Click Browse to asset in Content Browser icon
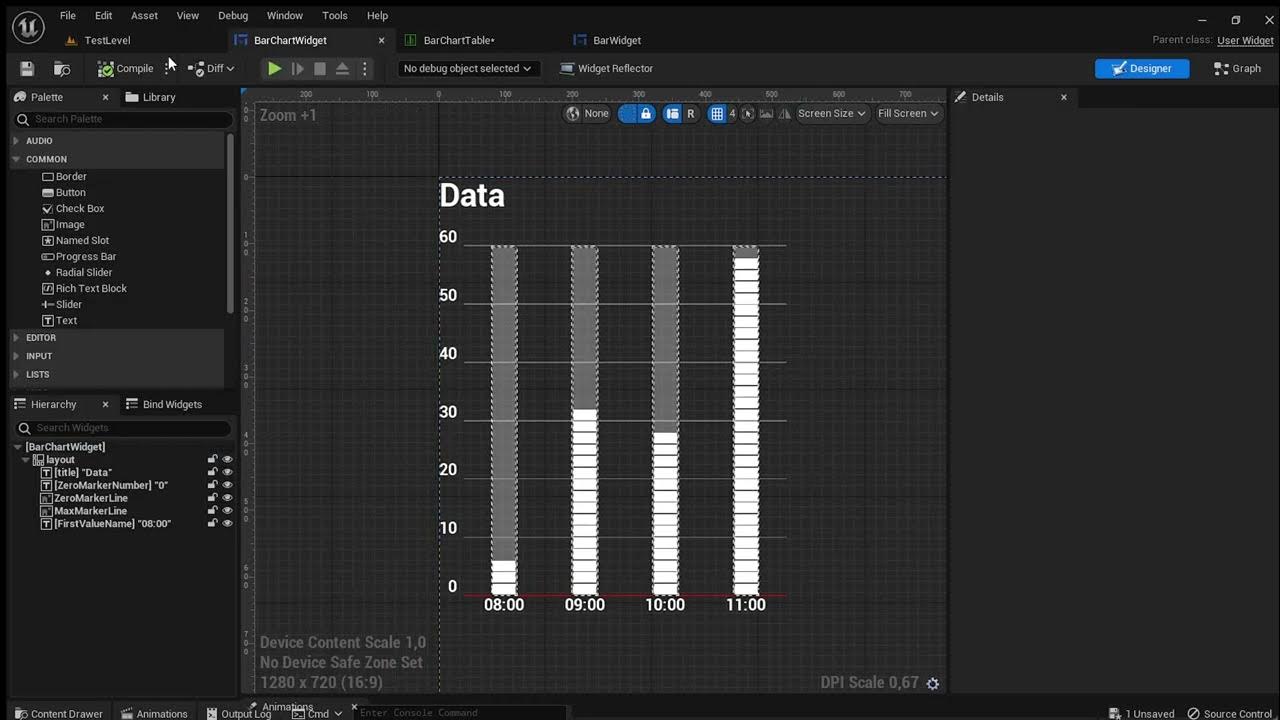 (62, 68)
